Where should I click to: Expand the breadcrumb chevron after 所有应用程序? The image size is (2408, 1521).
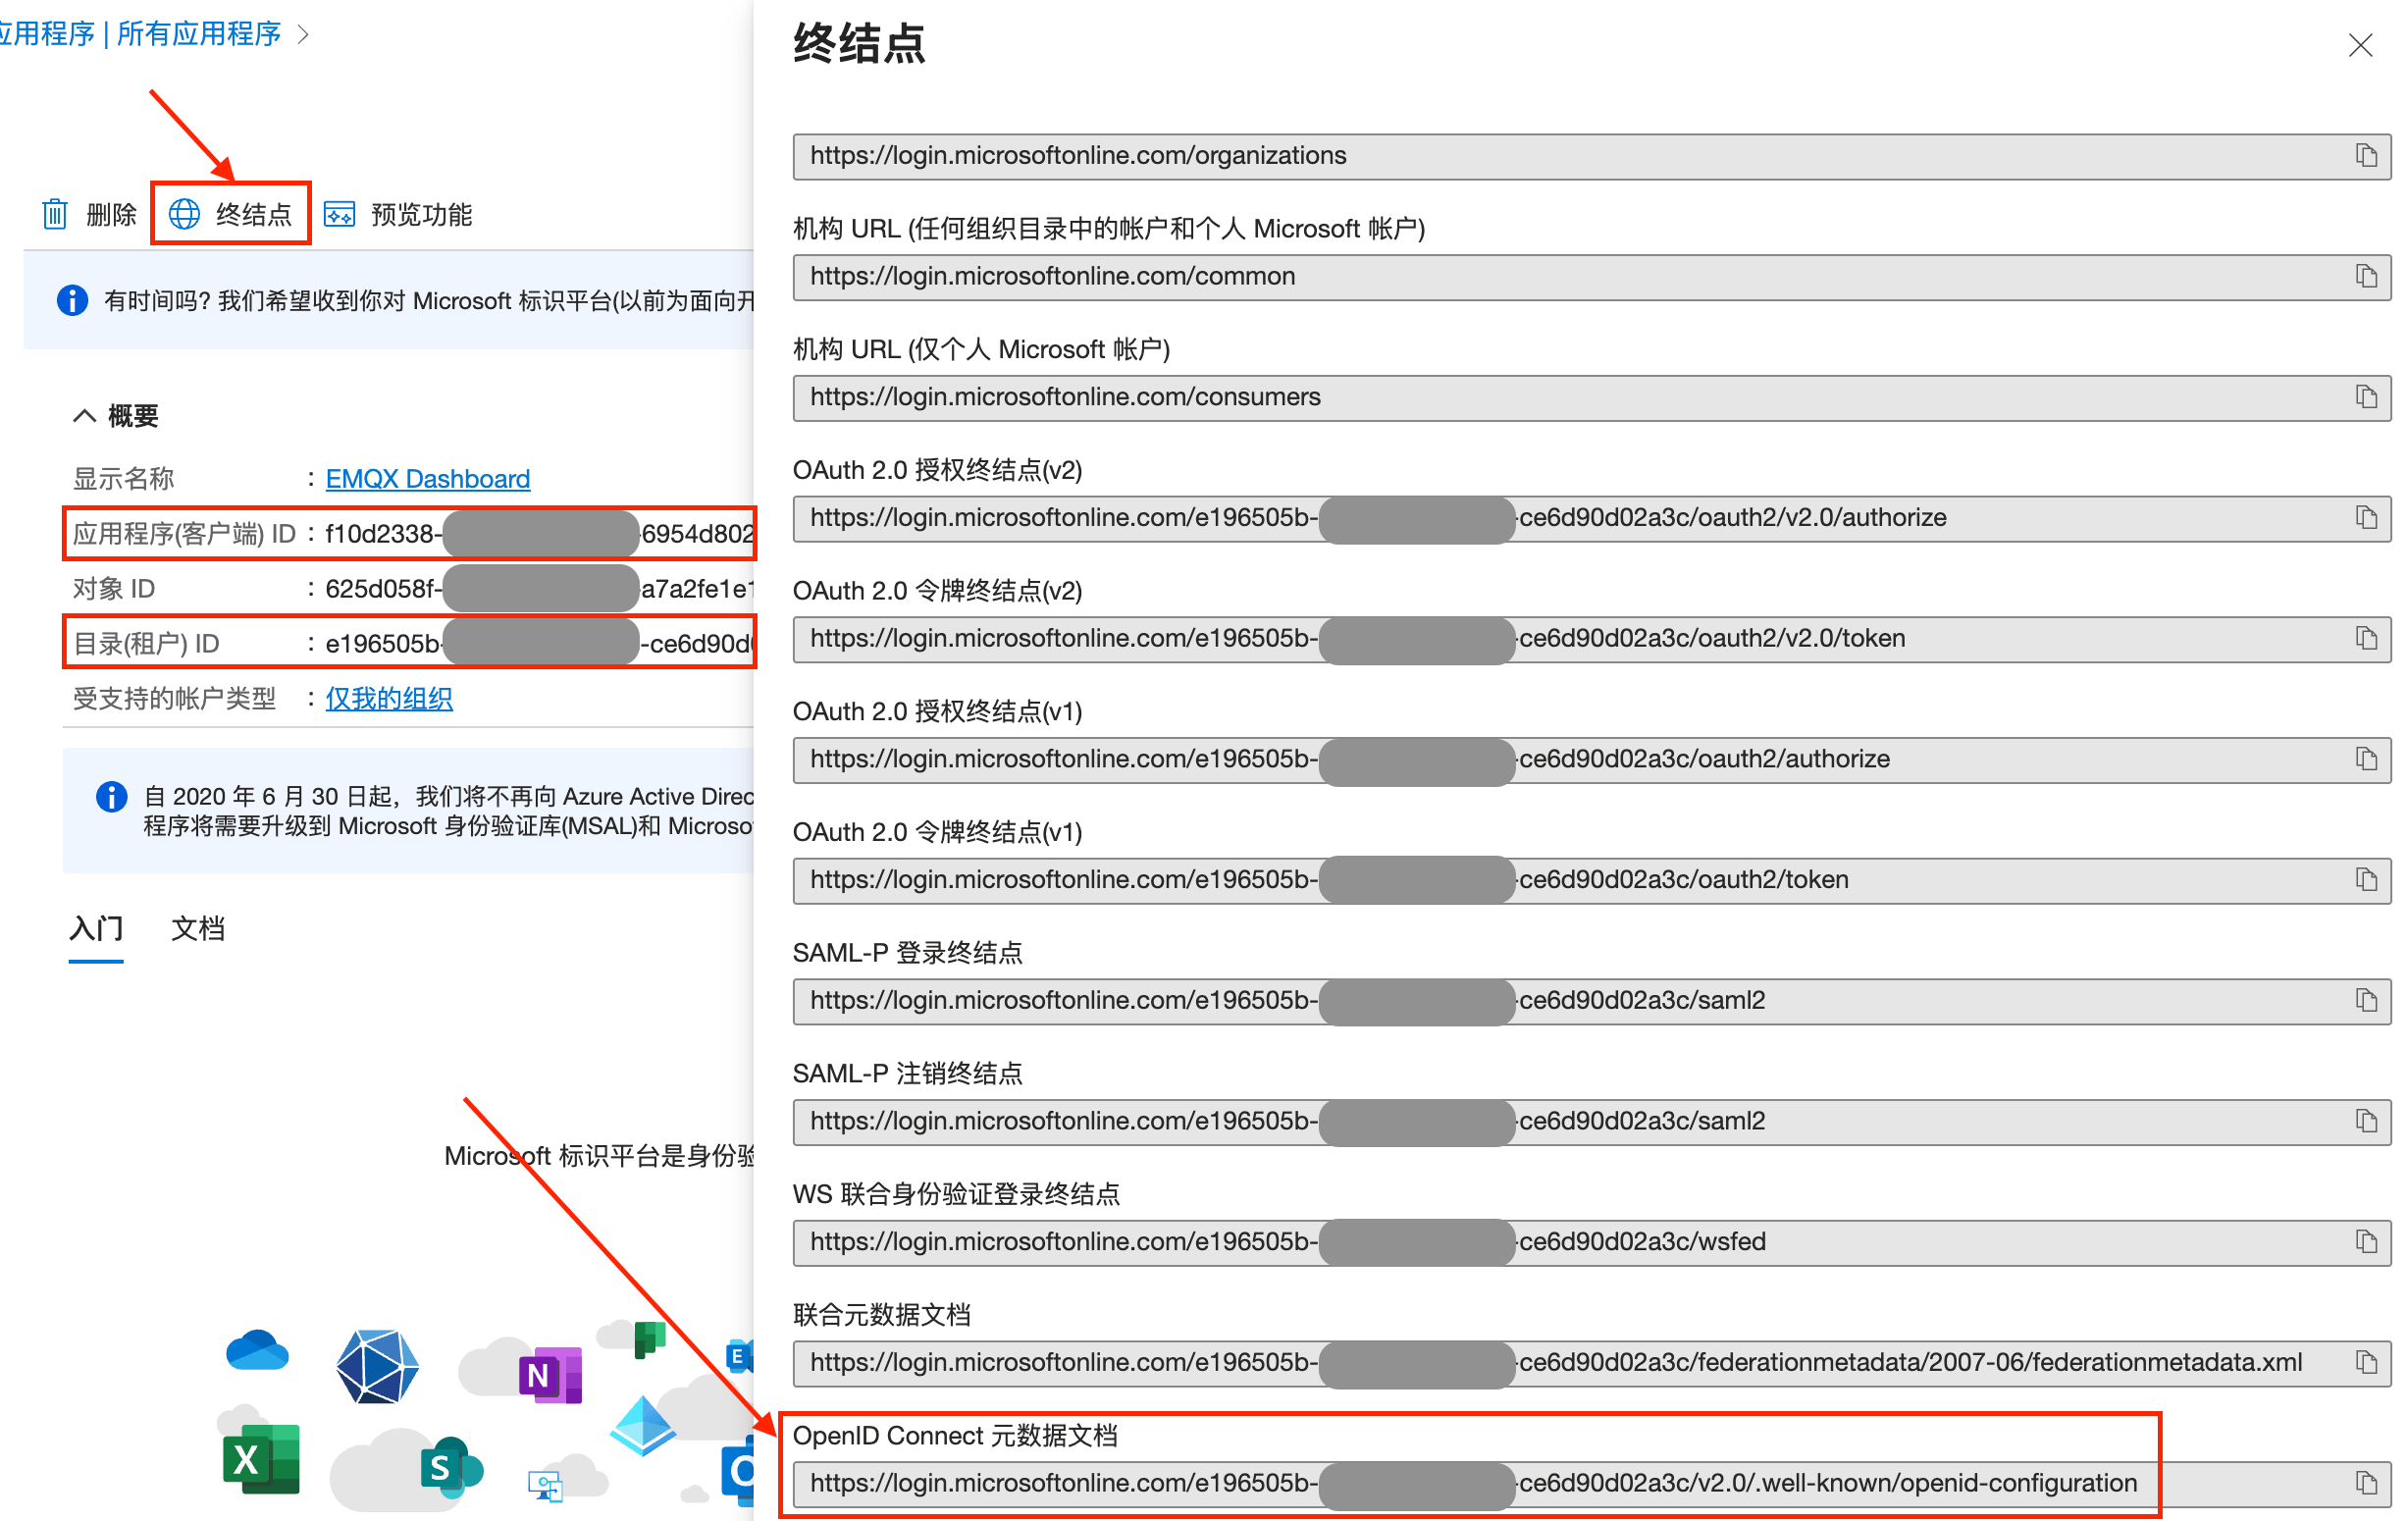coord(302,34)
